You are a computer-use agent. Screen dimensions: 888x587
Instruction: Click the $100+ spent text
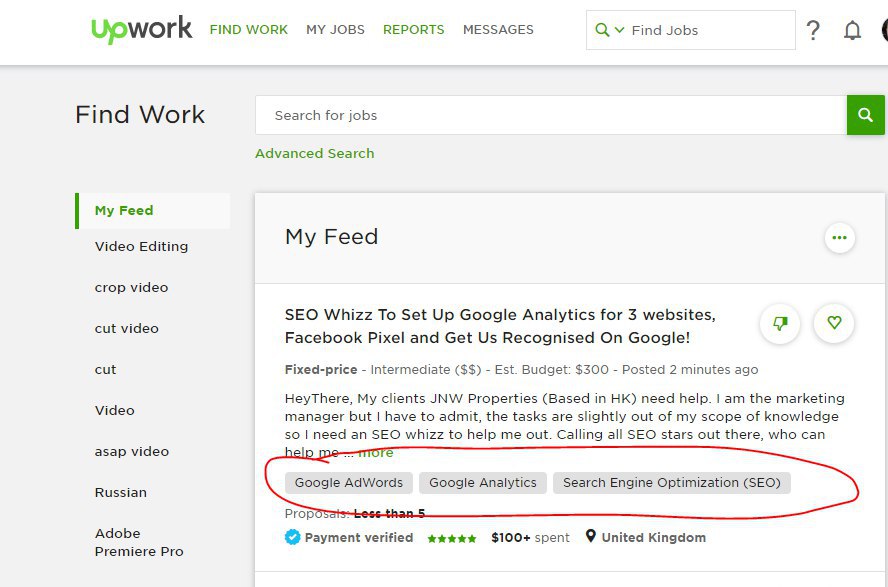530,538
